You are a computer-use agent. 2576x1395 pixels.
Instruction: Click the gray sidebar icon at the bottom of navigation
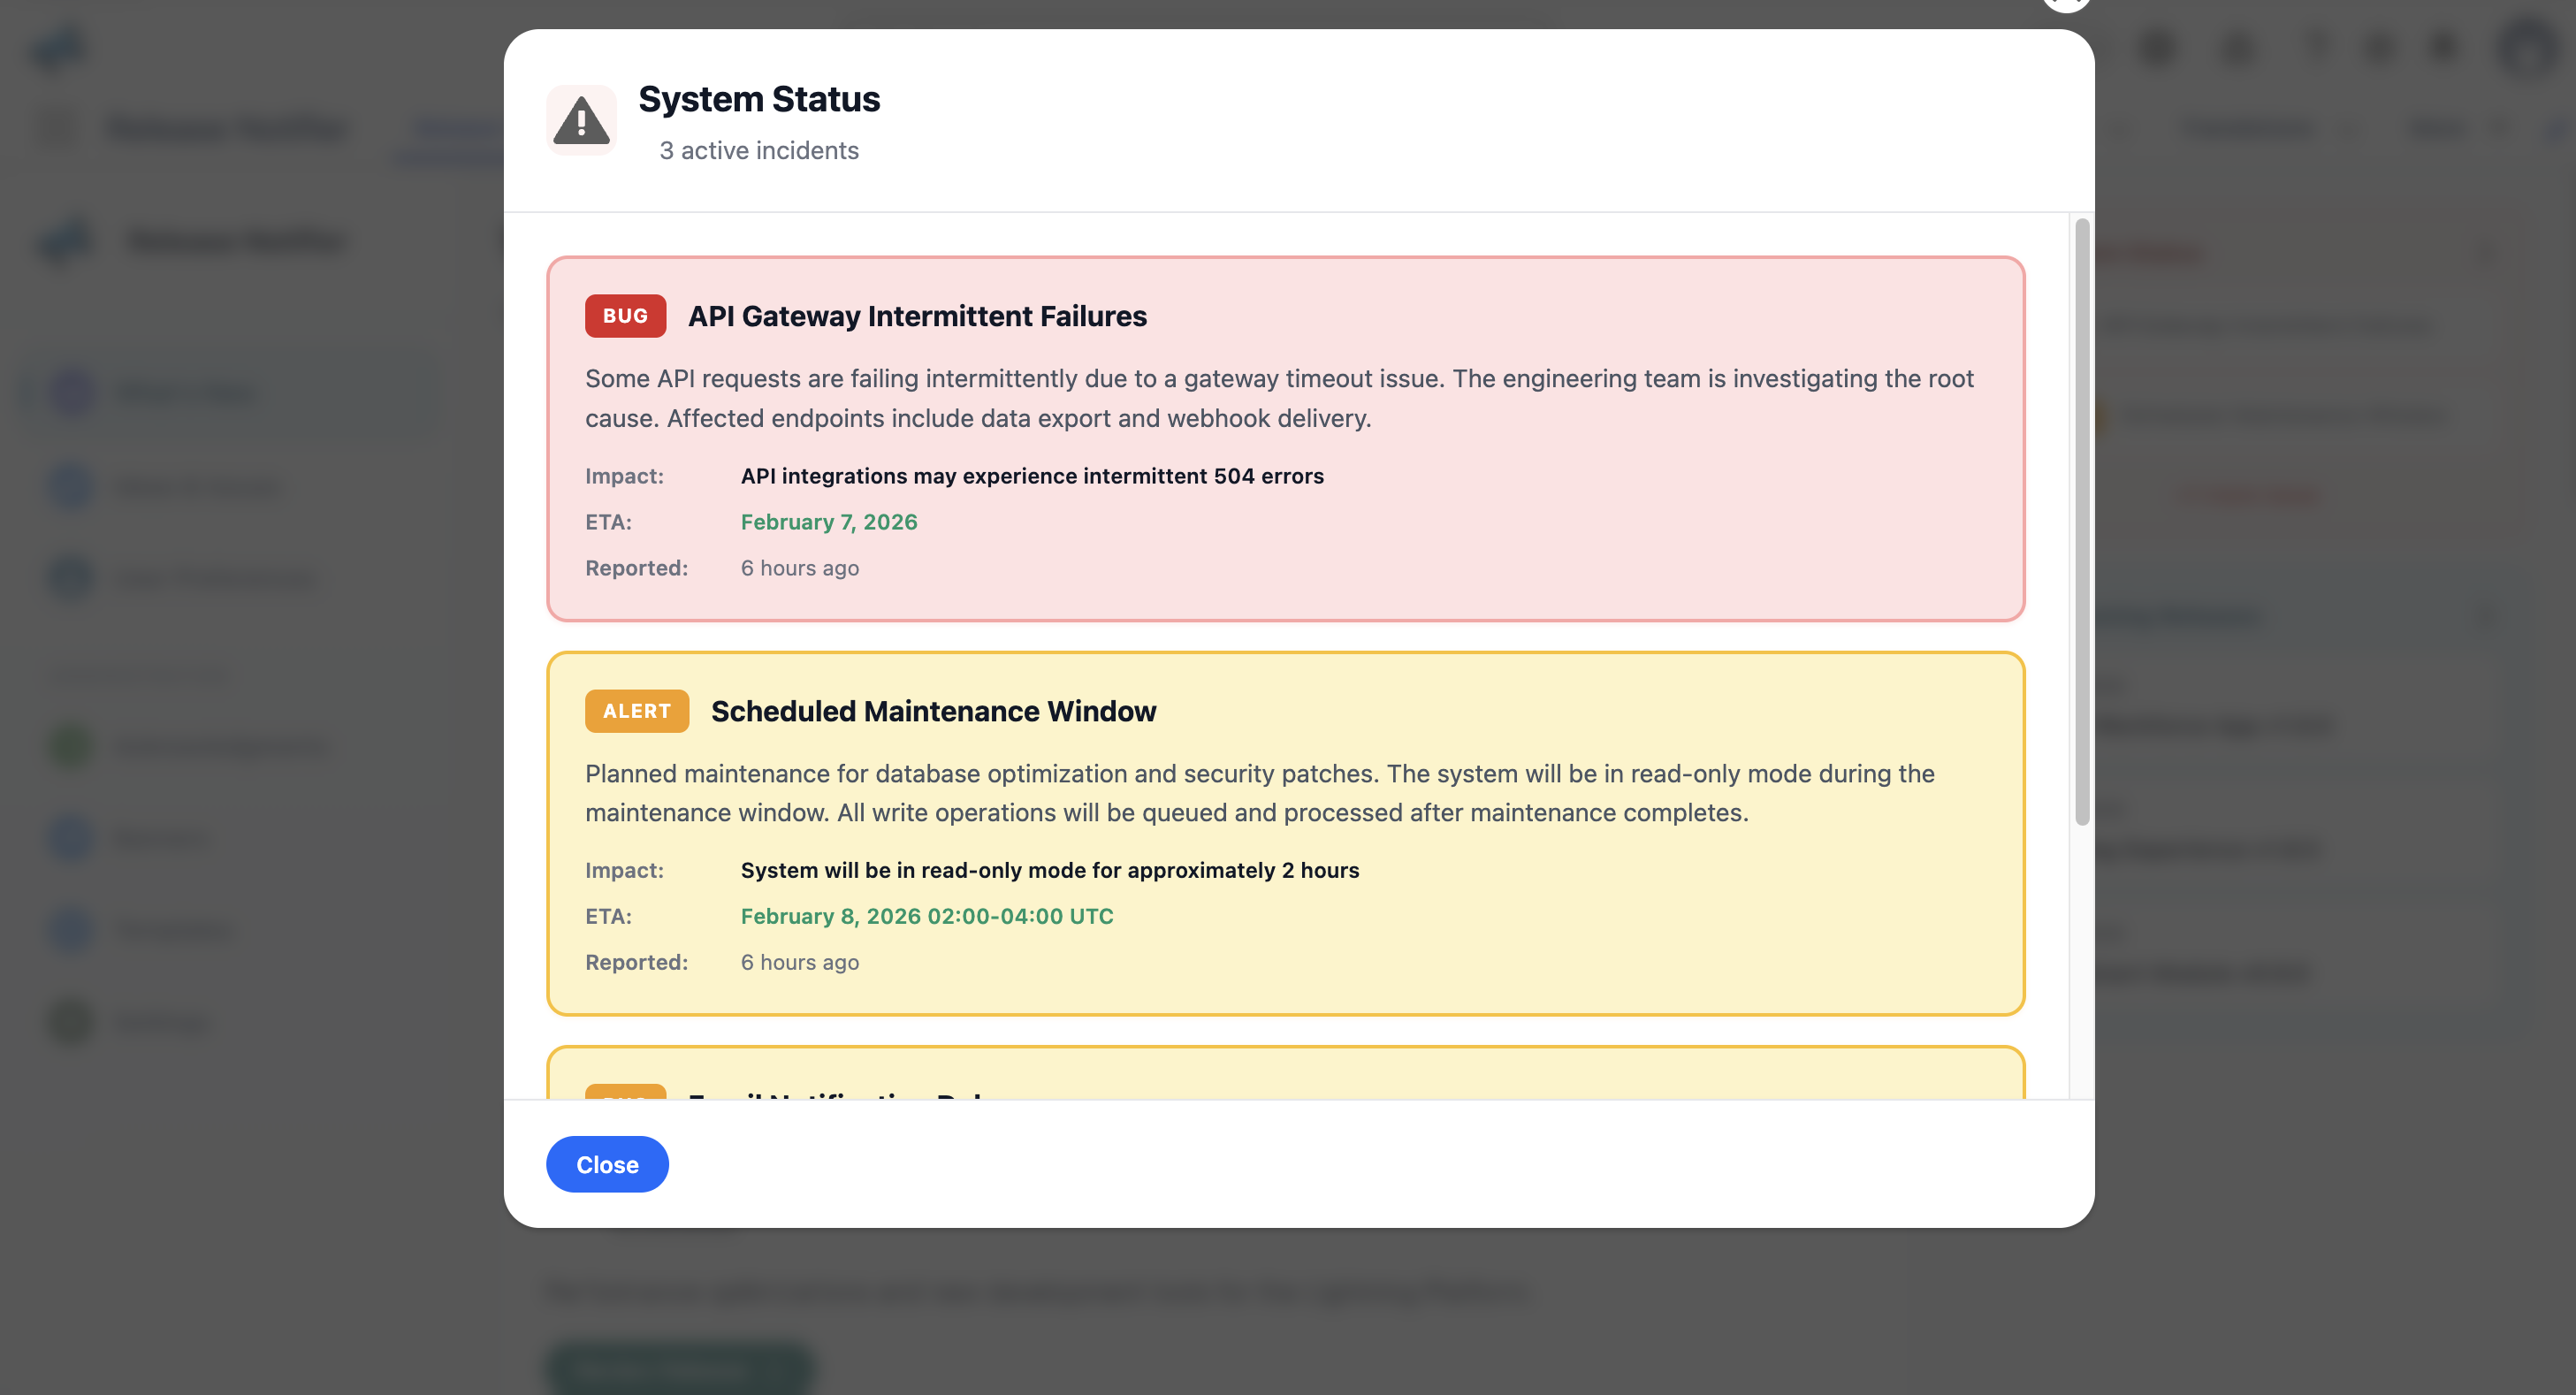point(68,1021)
